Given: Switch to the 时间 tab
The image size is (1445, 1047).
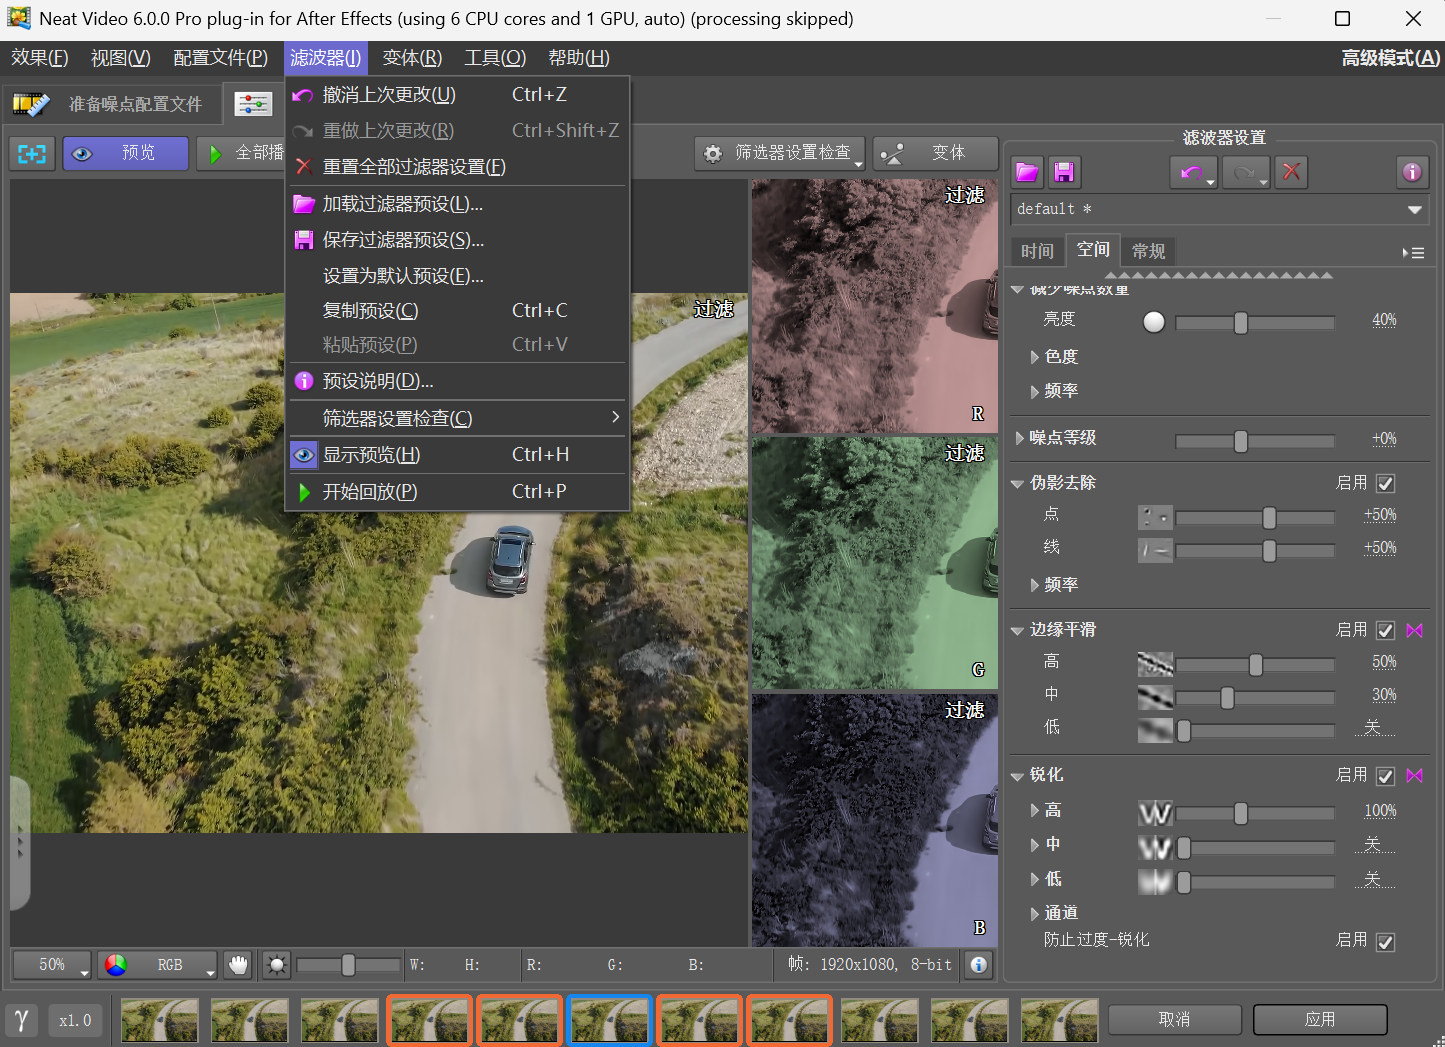Looking at the screenshot, I should click(x=1037, y=251).
